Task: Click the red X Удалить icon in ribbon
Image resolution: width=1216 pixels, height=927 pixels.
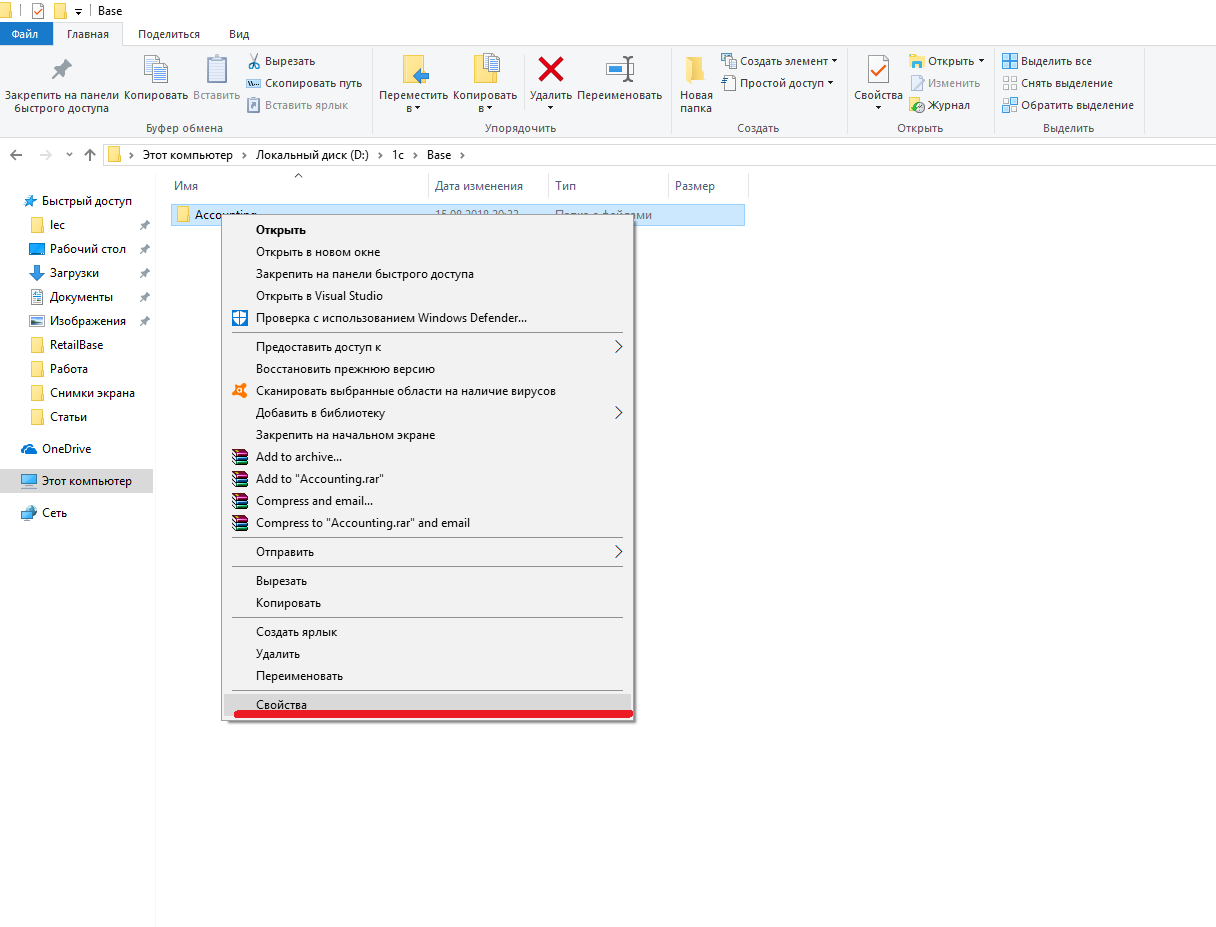Action: click(551, 69)
